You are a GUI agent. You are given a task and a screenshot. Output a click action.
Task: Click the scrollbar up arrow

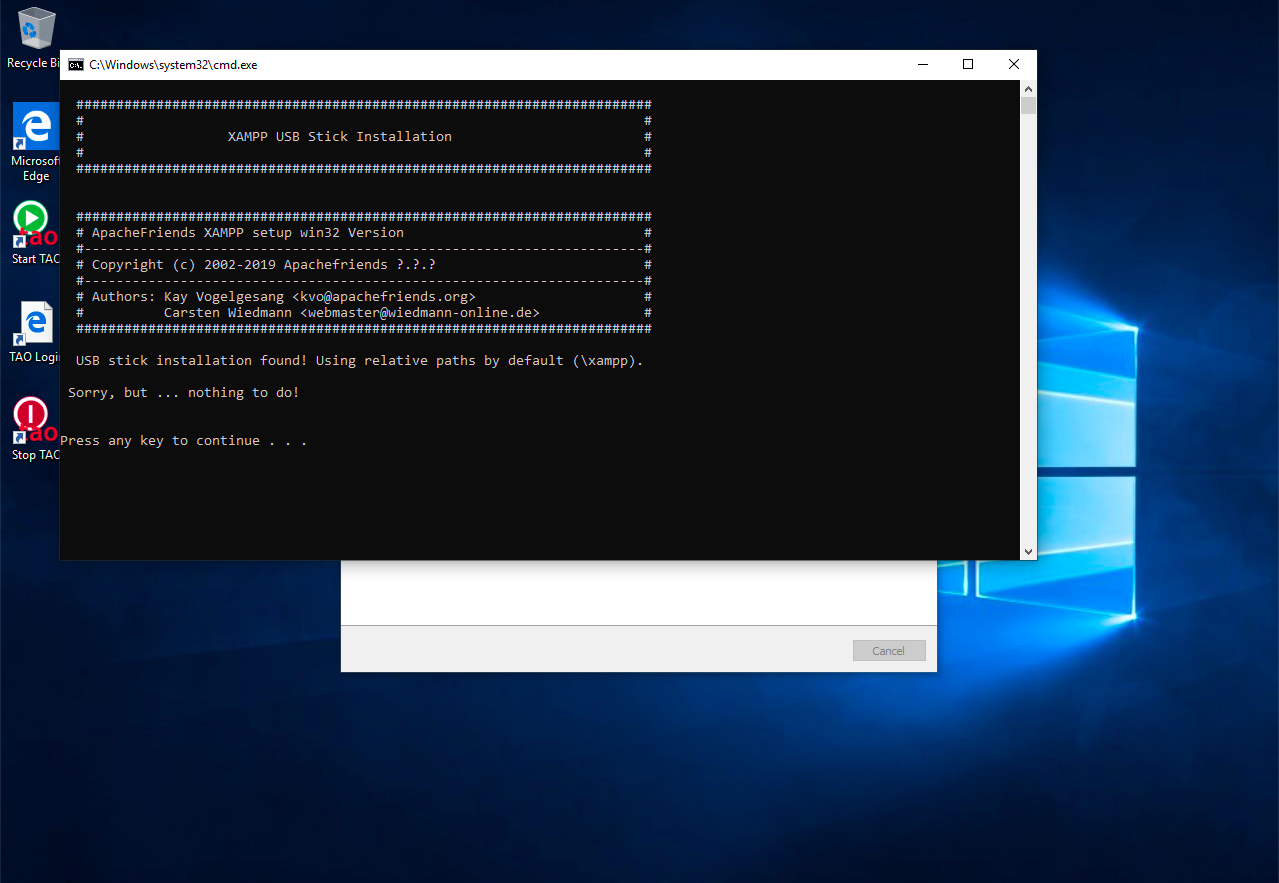point(1028,88)
